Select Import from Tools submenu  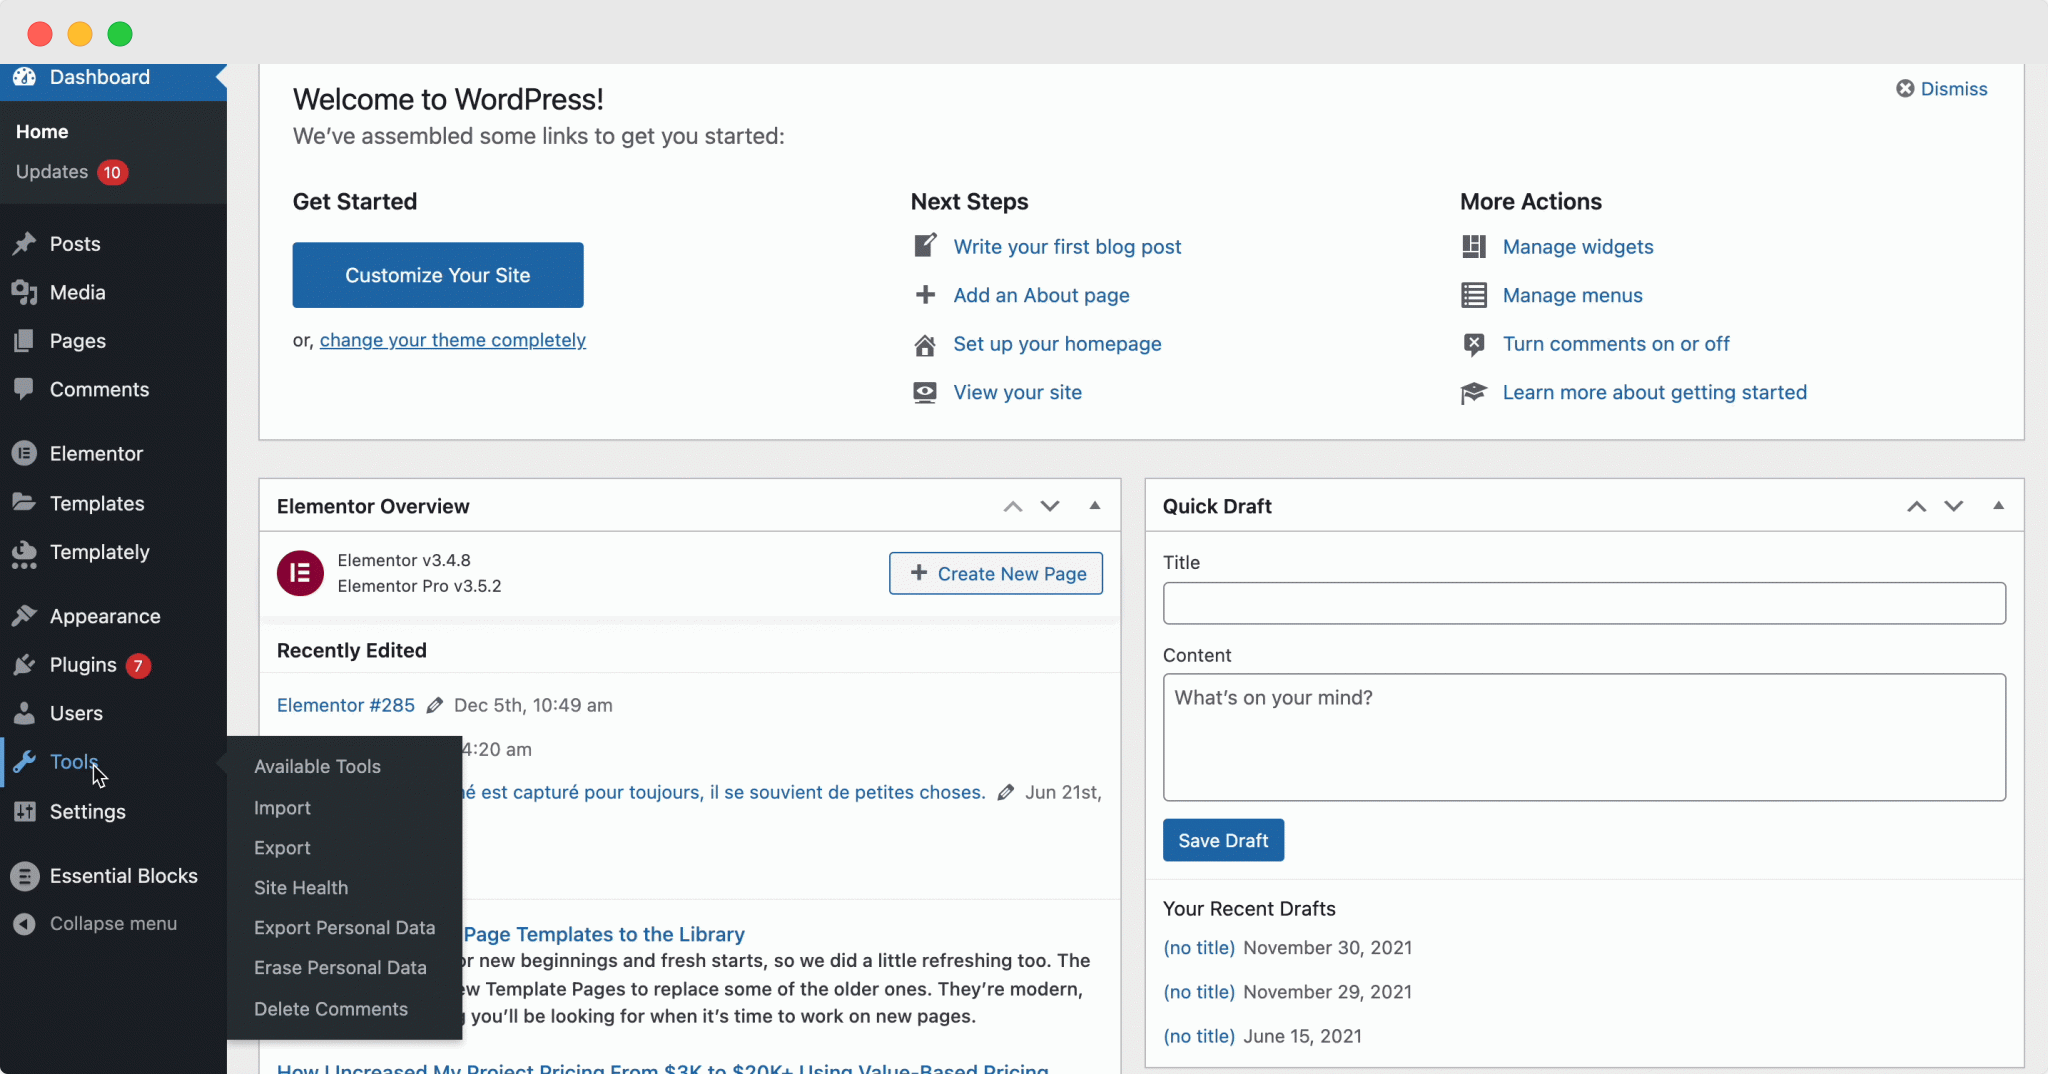(x=282, y=807)
